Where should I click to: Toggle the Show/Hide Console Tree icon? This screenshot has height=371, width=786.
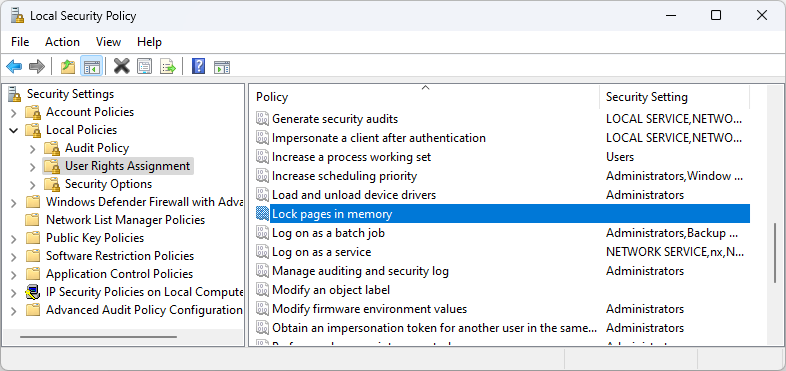coord(92,66)
